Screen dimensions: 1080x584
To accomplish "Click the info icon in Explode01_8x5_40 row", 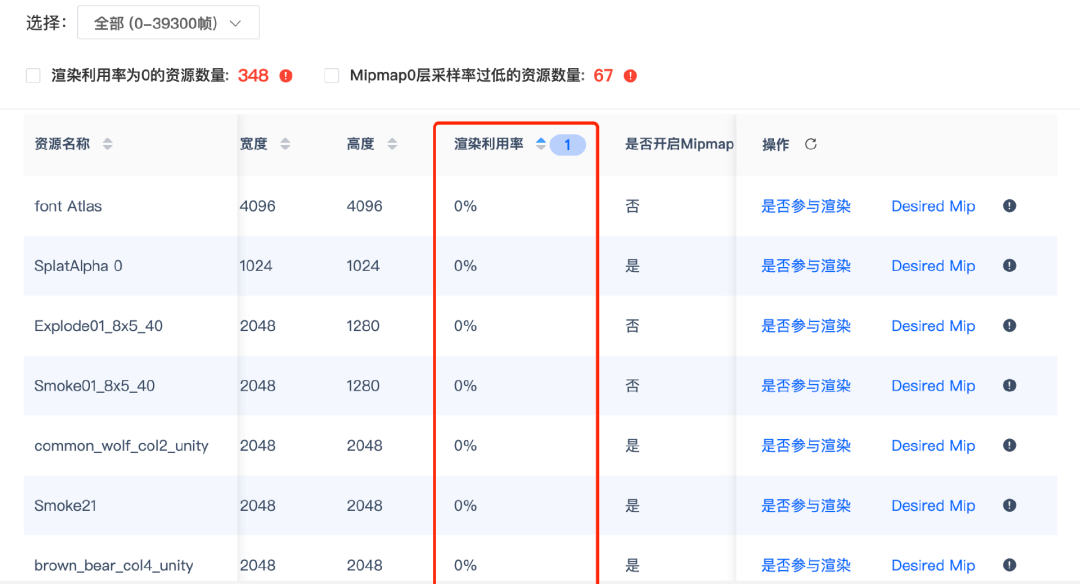I will pyautogui.click(x=1009, y=326).
